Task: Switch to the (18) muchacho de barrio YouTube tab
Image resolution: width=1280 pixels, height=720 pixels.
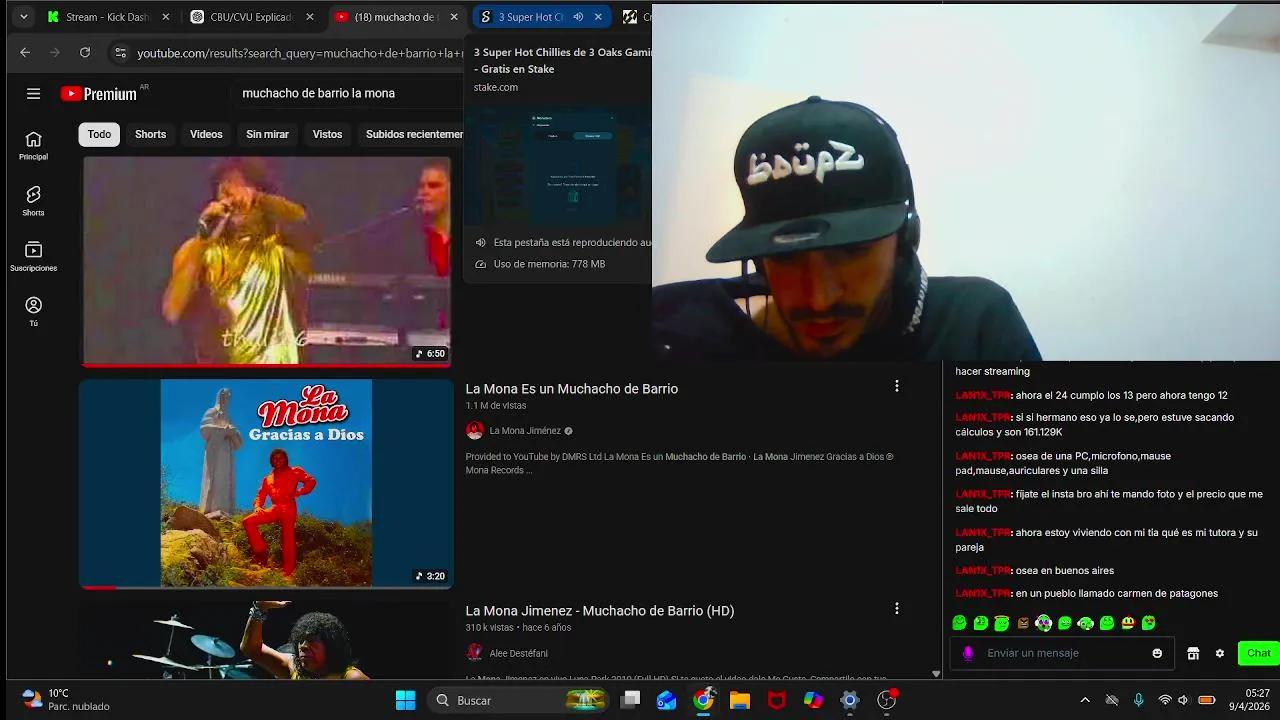Action: [x=396, y=17]
